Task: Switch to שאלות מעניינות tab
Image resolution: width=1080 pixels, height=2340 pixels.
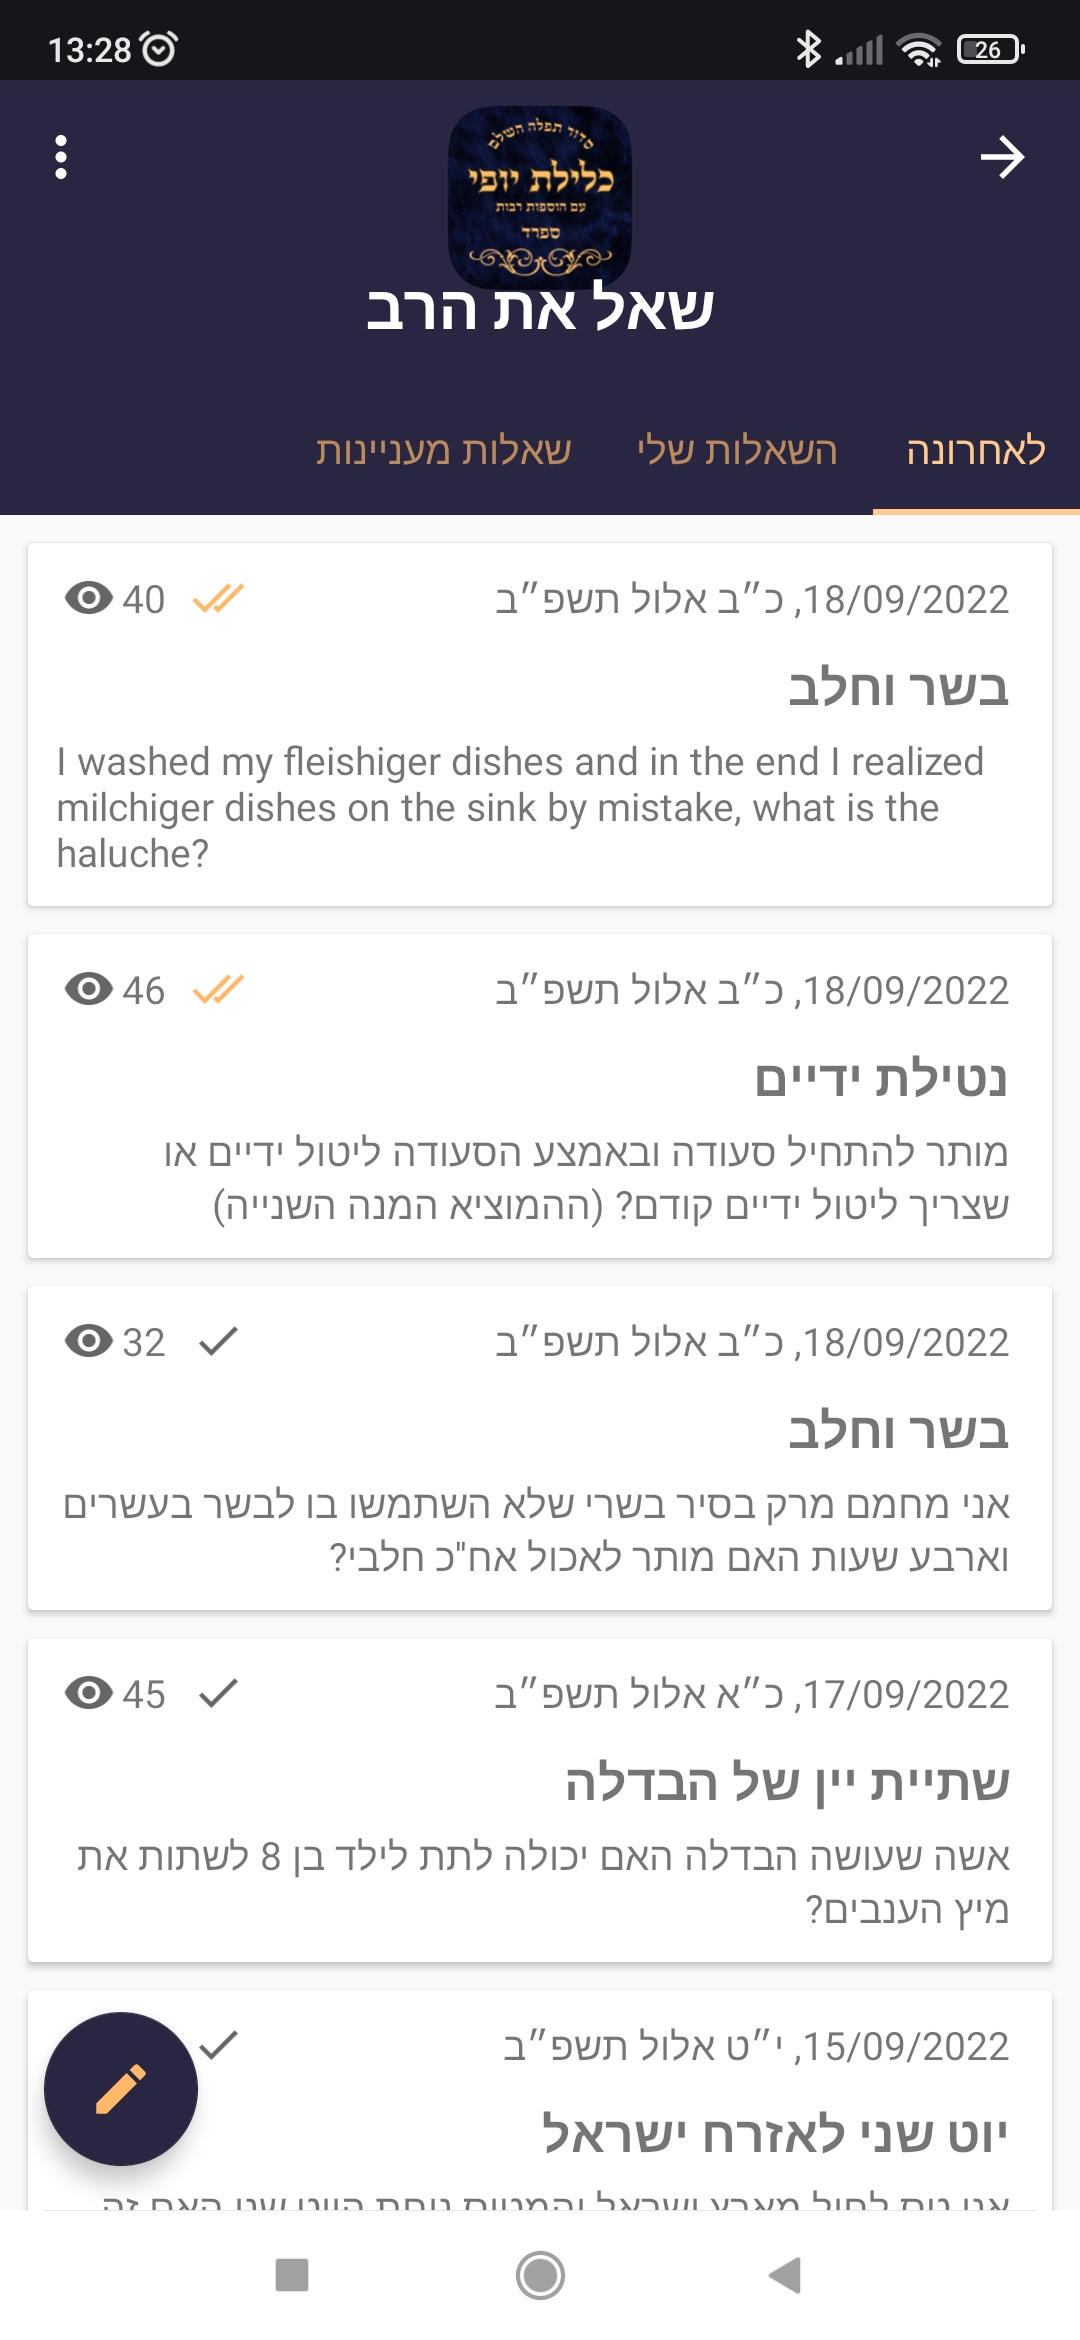Action: click(x=443, y=450)
